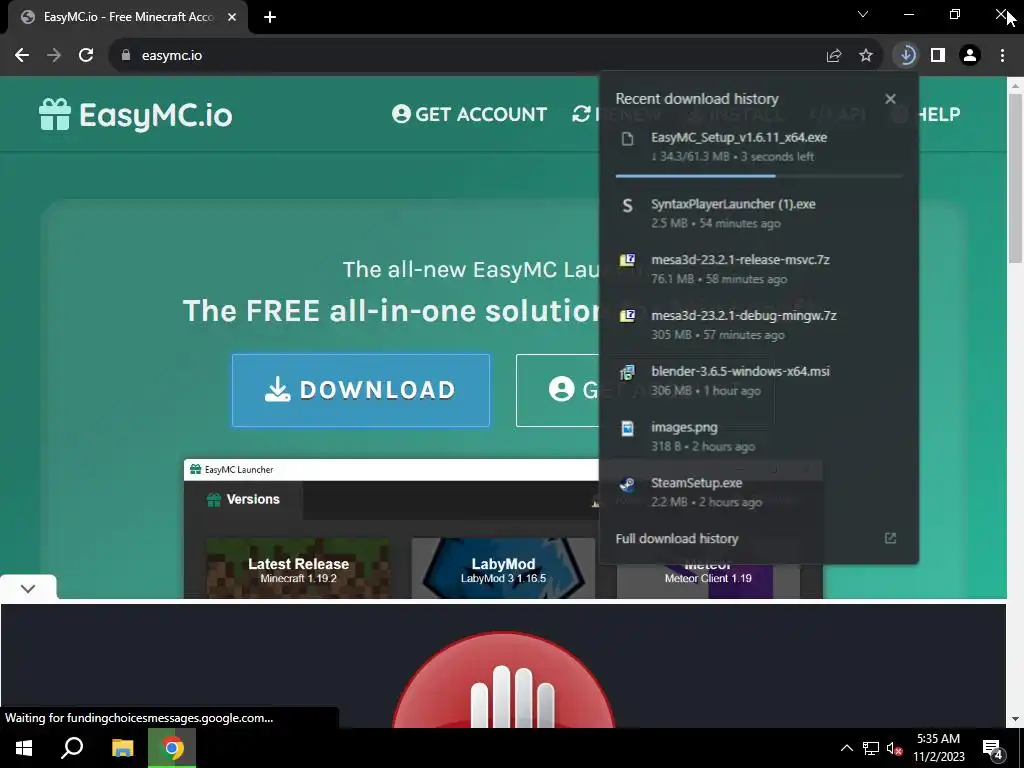Open the images.png download
1024x768 pixels.
[x=759, y=436]
